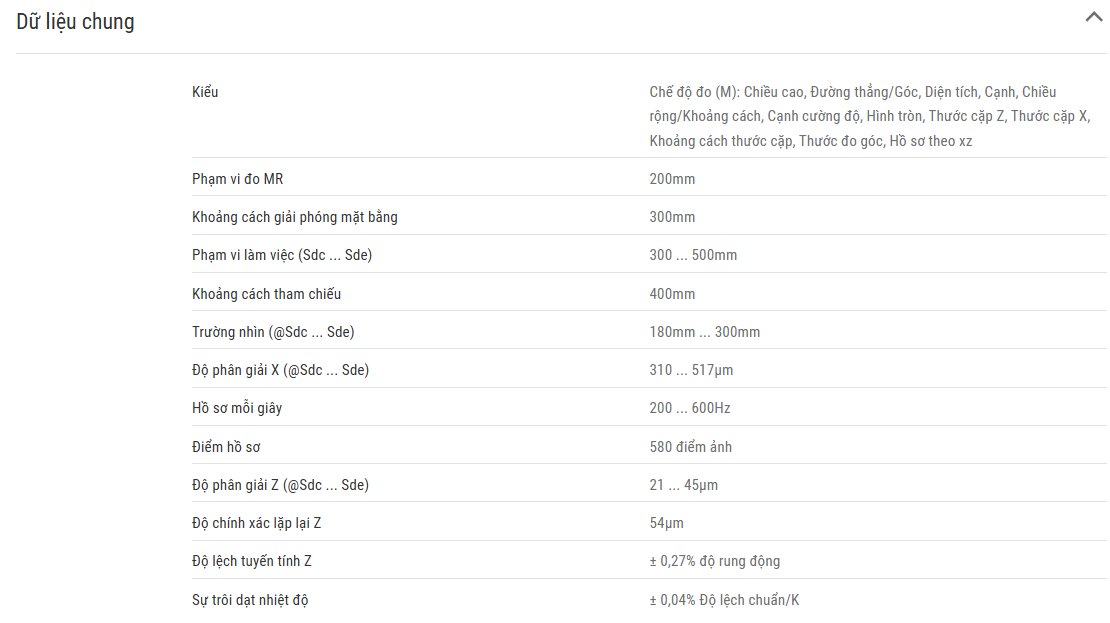Select the Độ phân giải X label
Viewport: 1110px width, 623px height.
coord(280,370)
